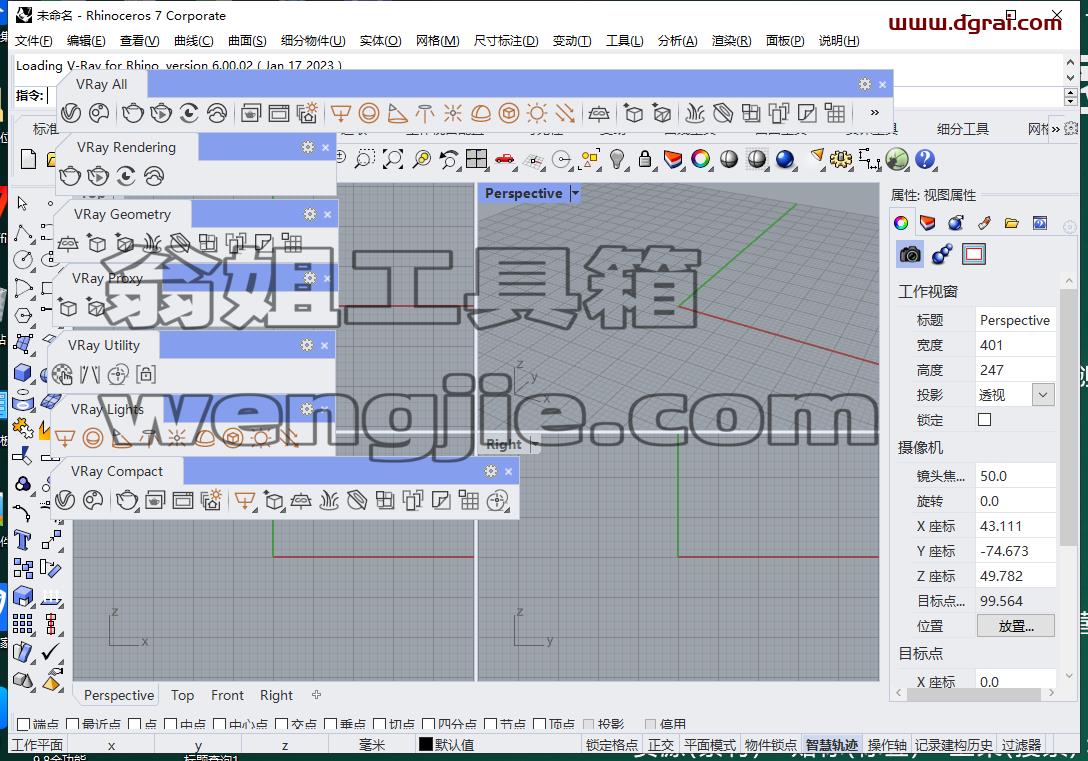This screenshot has height=761, width=1088.
Task: Click the padlock lock icon in standard toolbar
Action: pyautogui.click(x=645, y=160)
